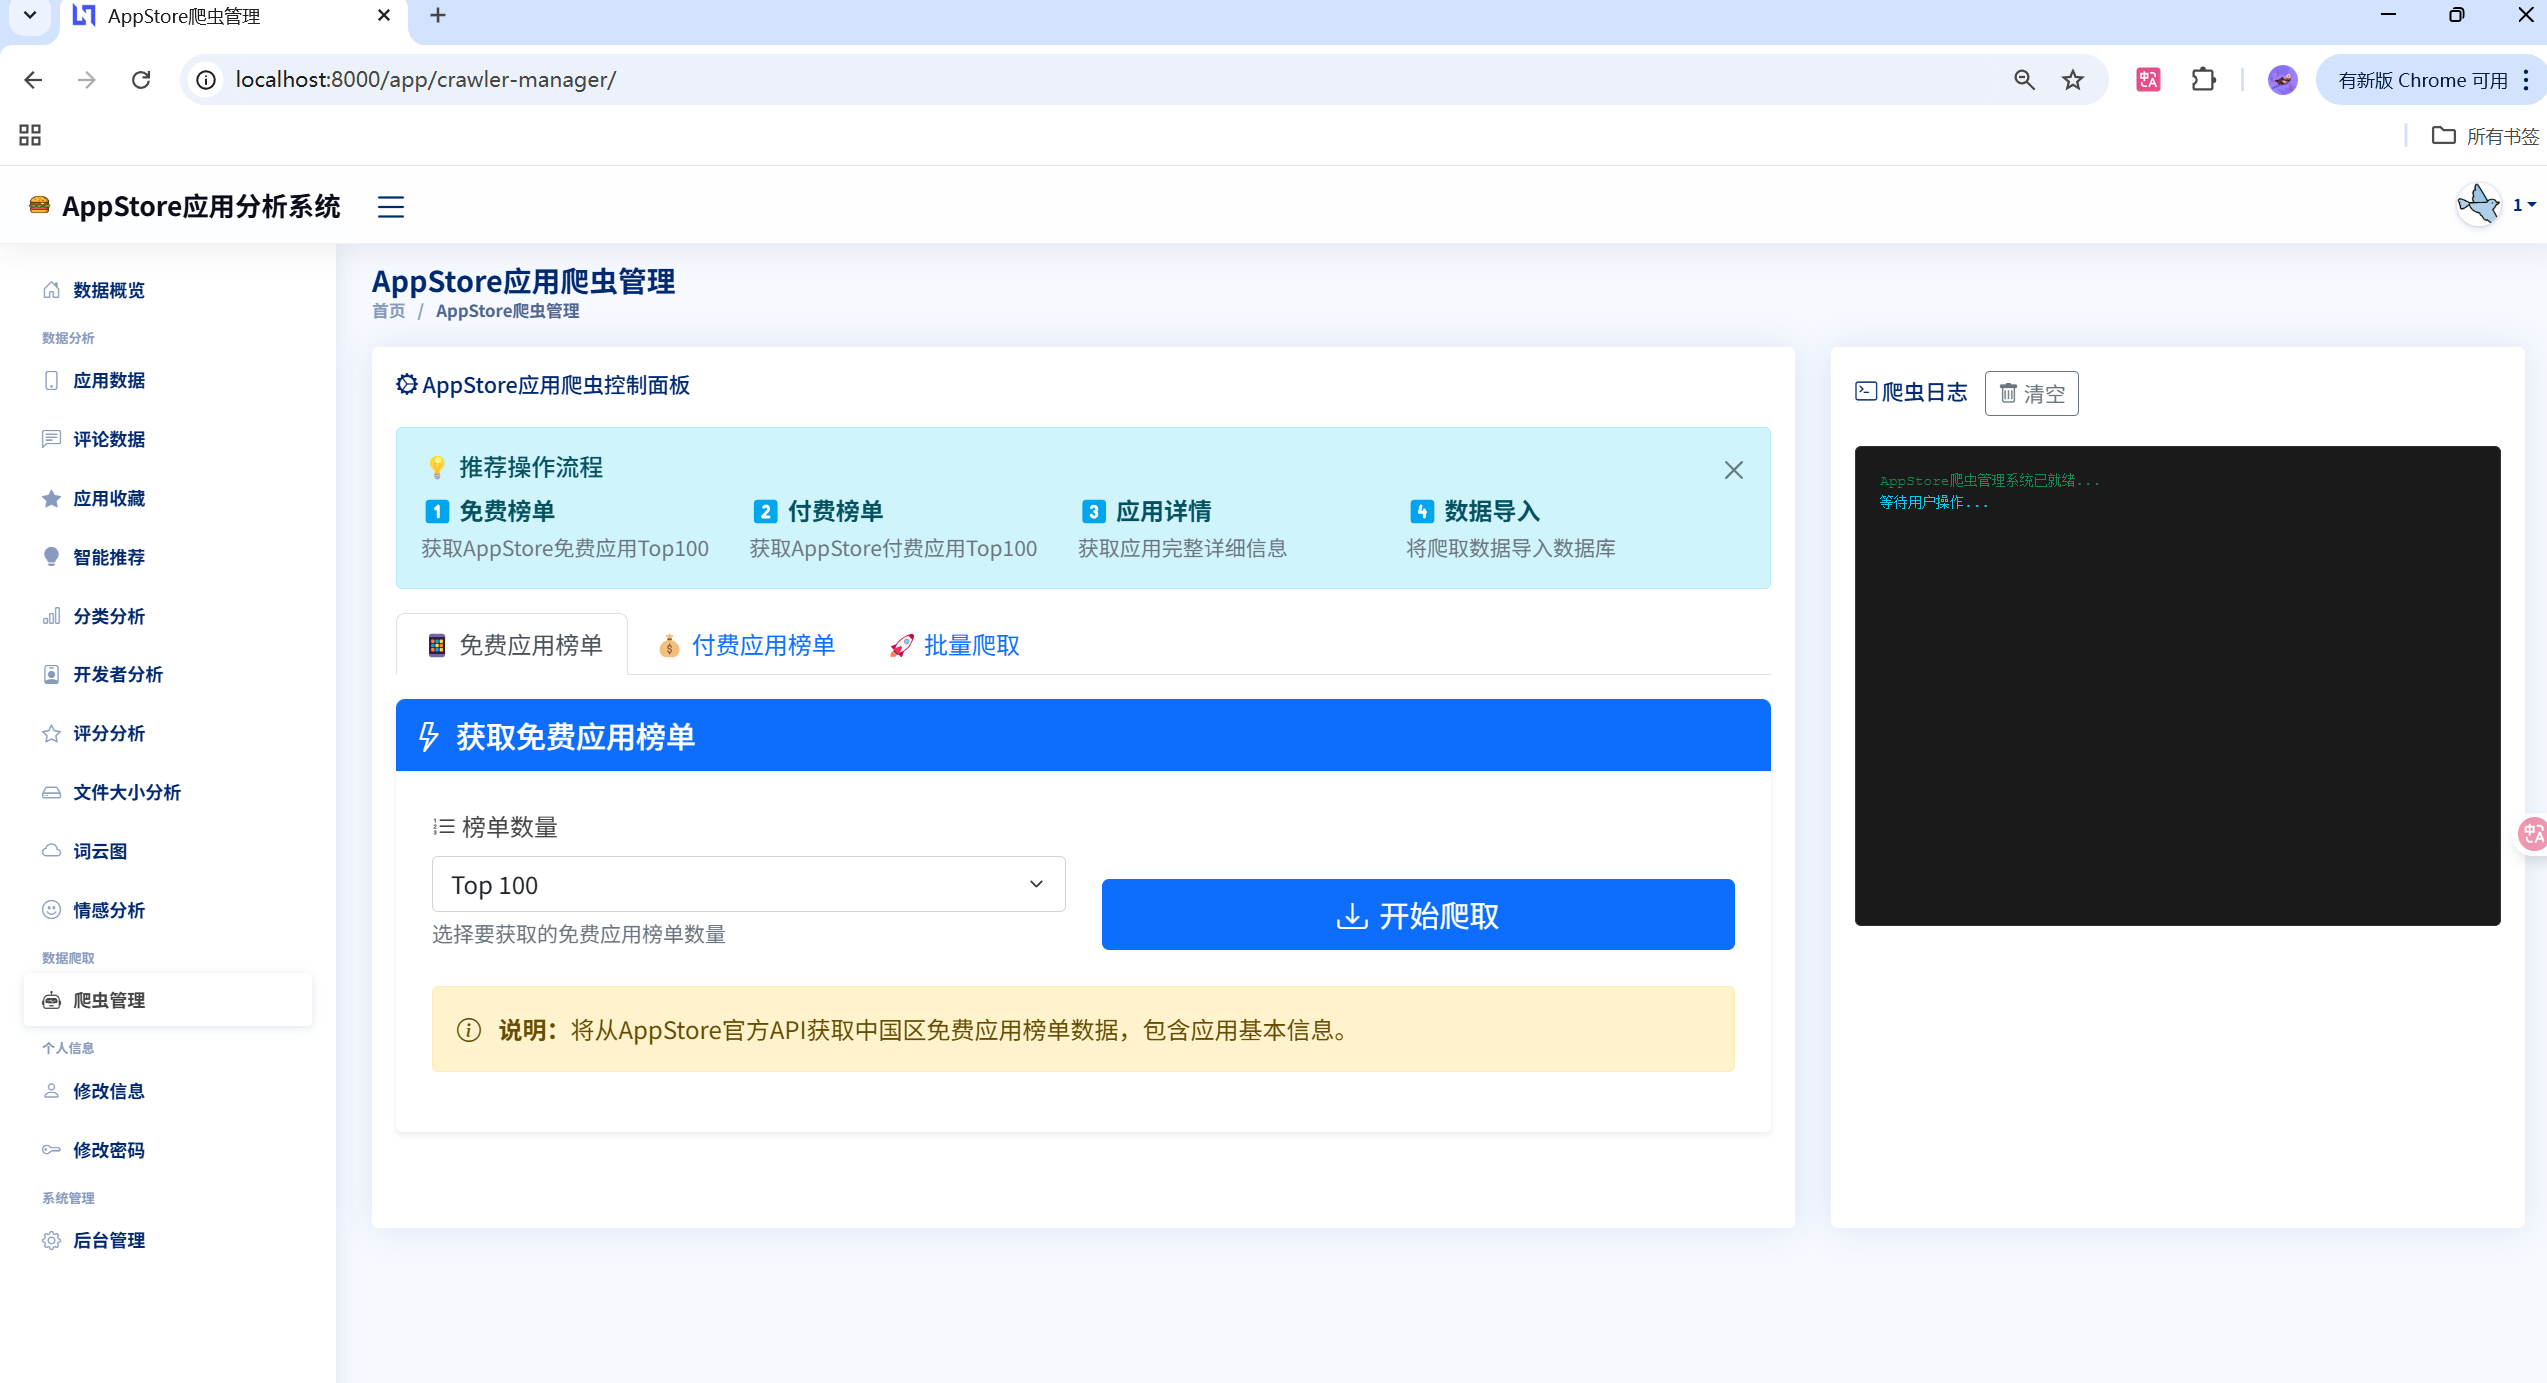Click the star icon for 应用收藏
This screenshot has width=2547, height=1383.
51,498
